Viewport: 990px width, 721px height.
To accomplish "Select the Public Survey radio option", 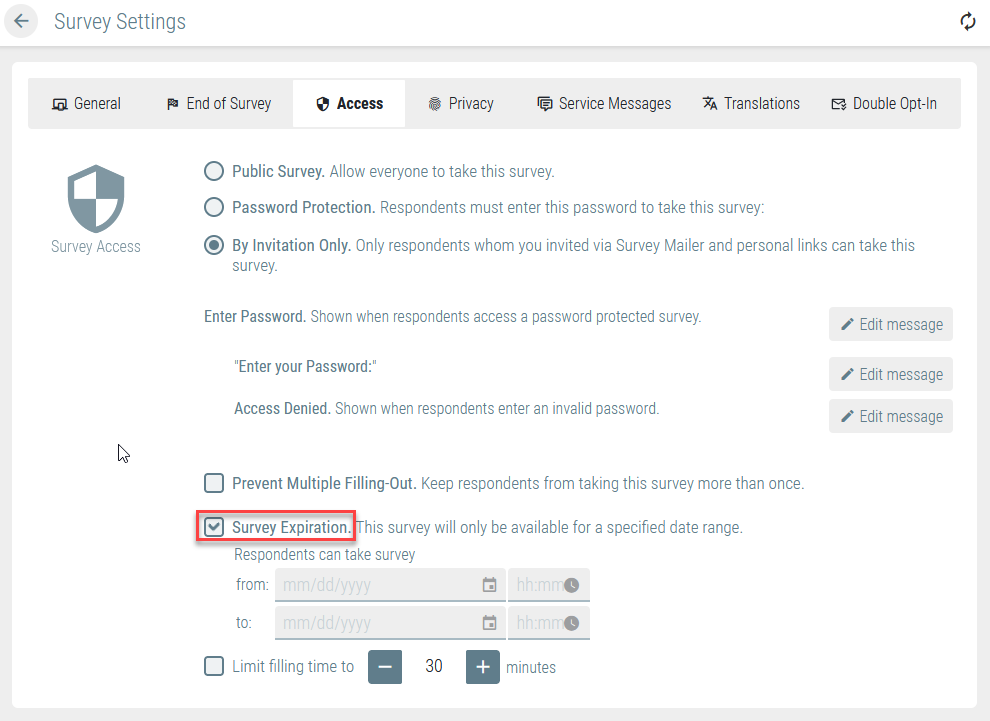I will [214, 171].
